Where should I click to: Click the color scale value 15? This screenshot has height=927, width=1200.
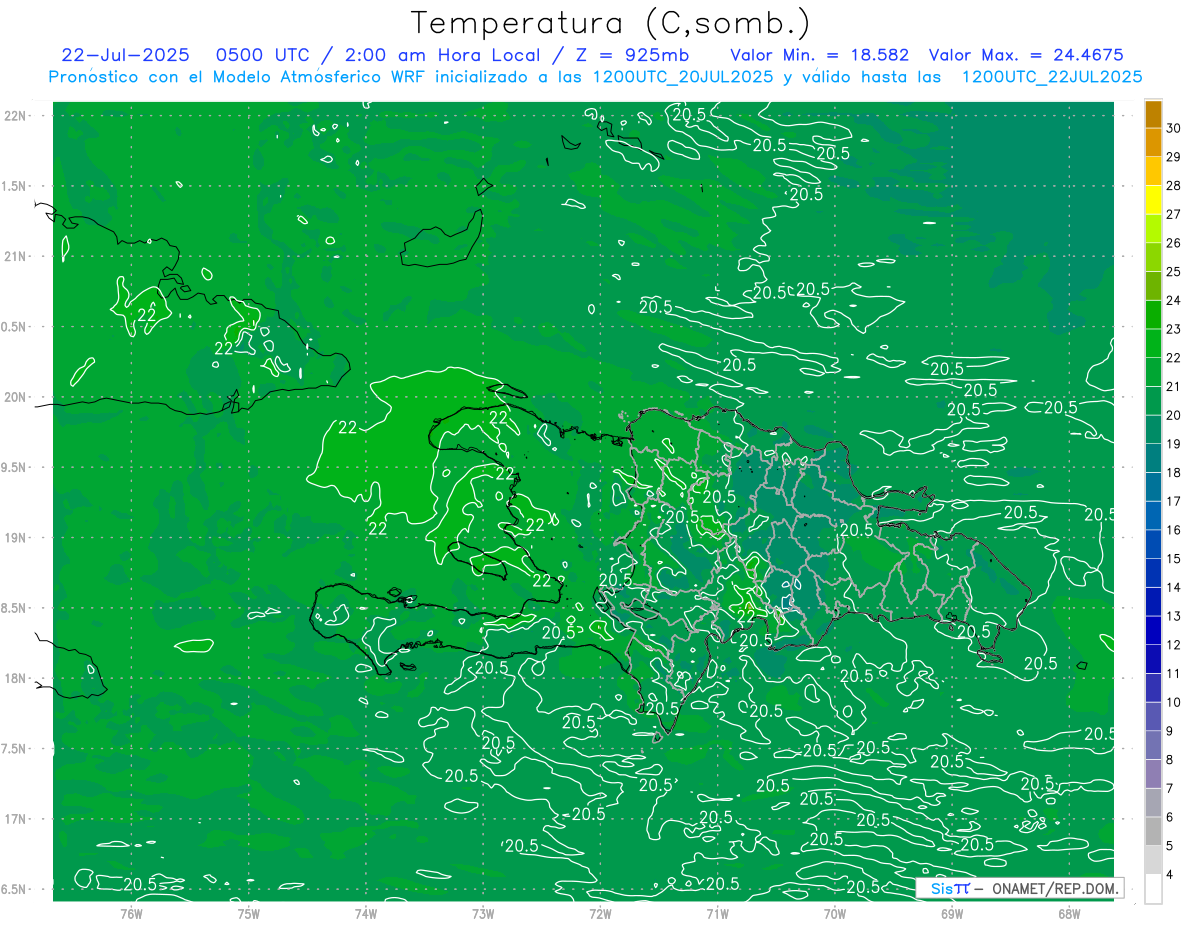tap(1174, 559)
